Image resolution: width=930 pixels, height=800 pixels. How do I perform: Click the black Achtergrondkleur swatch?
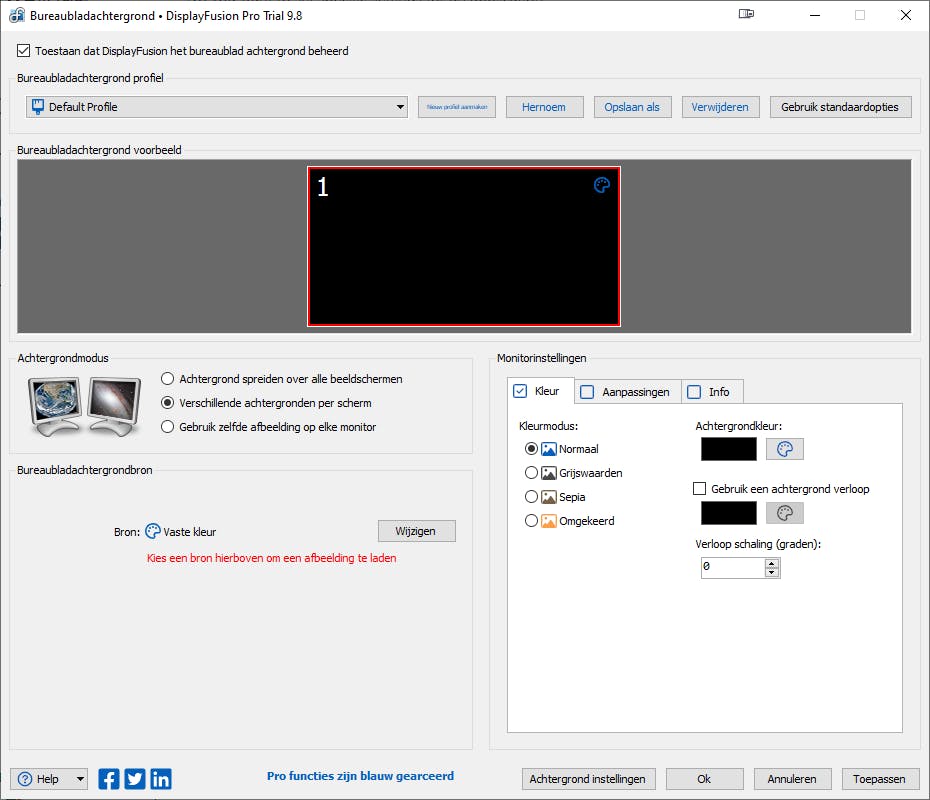tap(729, 449)
